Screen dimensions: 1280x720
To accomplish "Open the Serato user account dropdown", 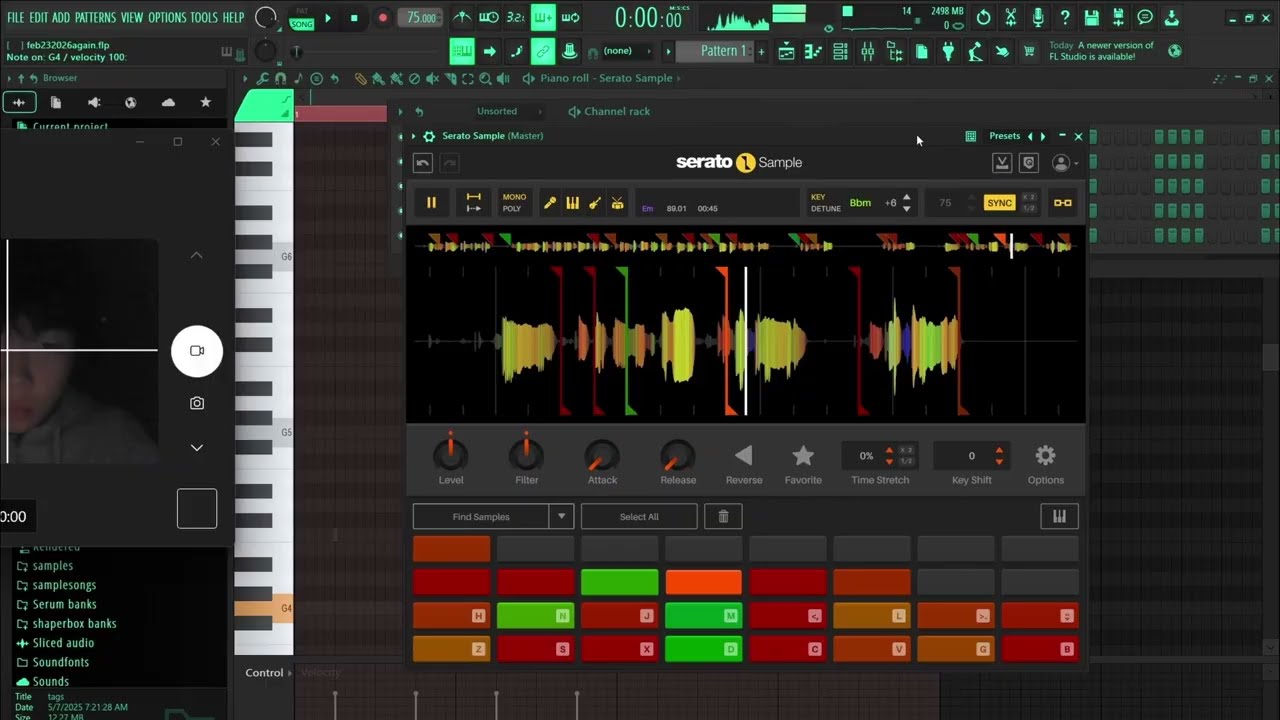I will click(1065, 163).
